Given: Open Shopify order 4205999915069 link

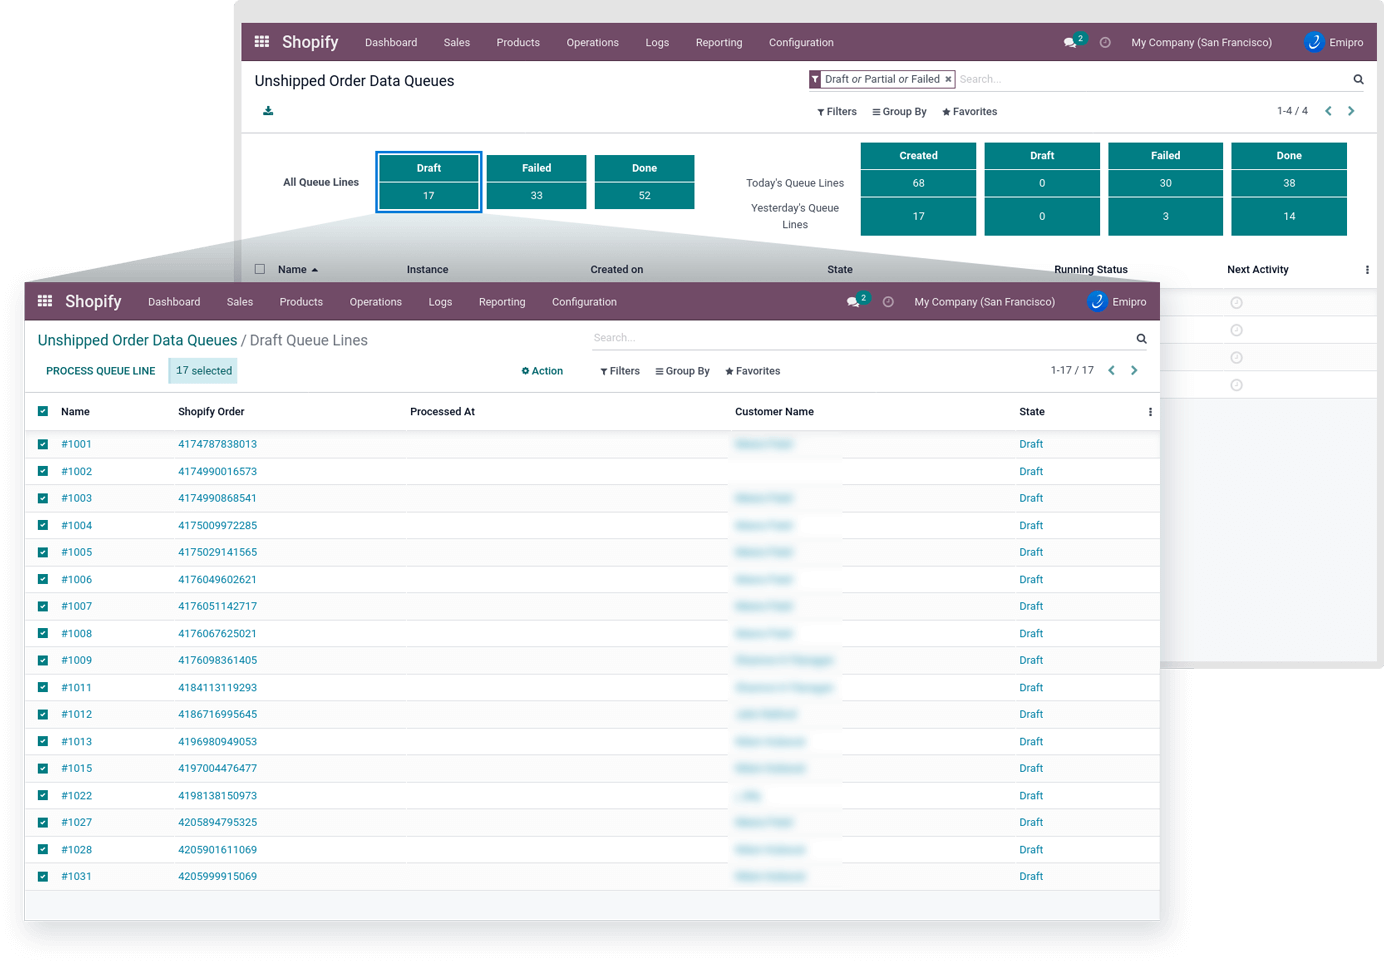Looking at the screenshot, I should [x=217, y=876].
